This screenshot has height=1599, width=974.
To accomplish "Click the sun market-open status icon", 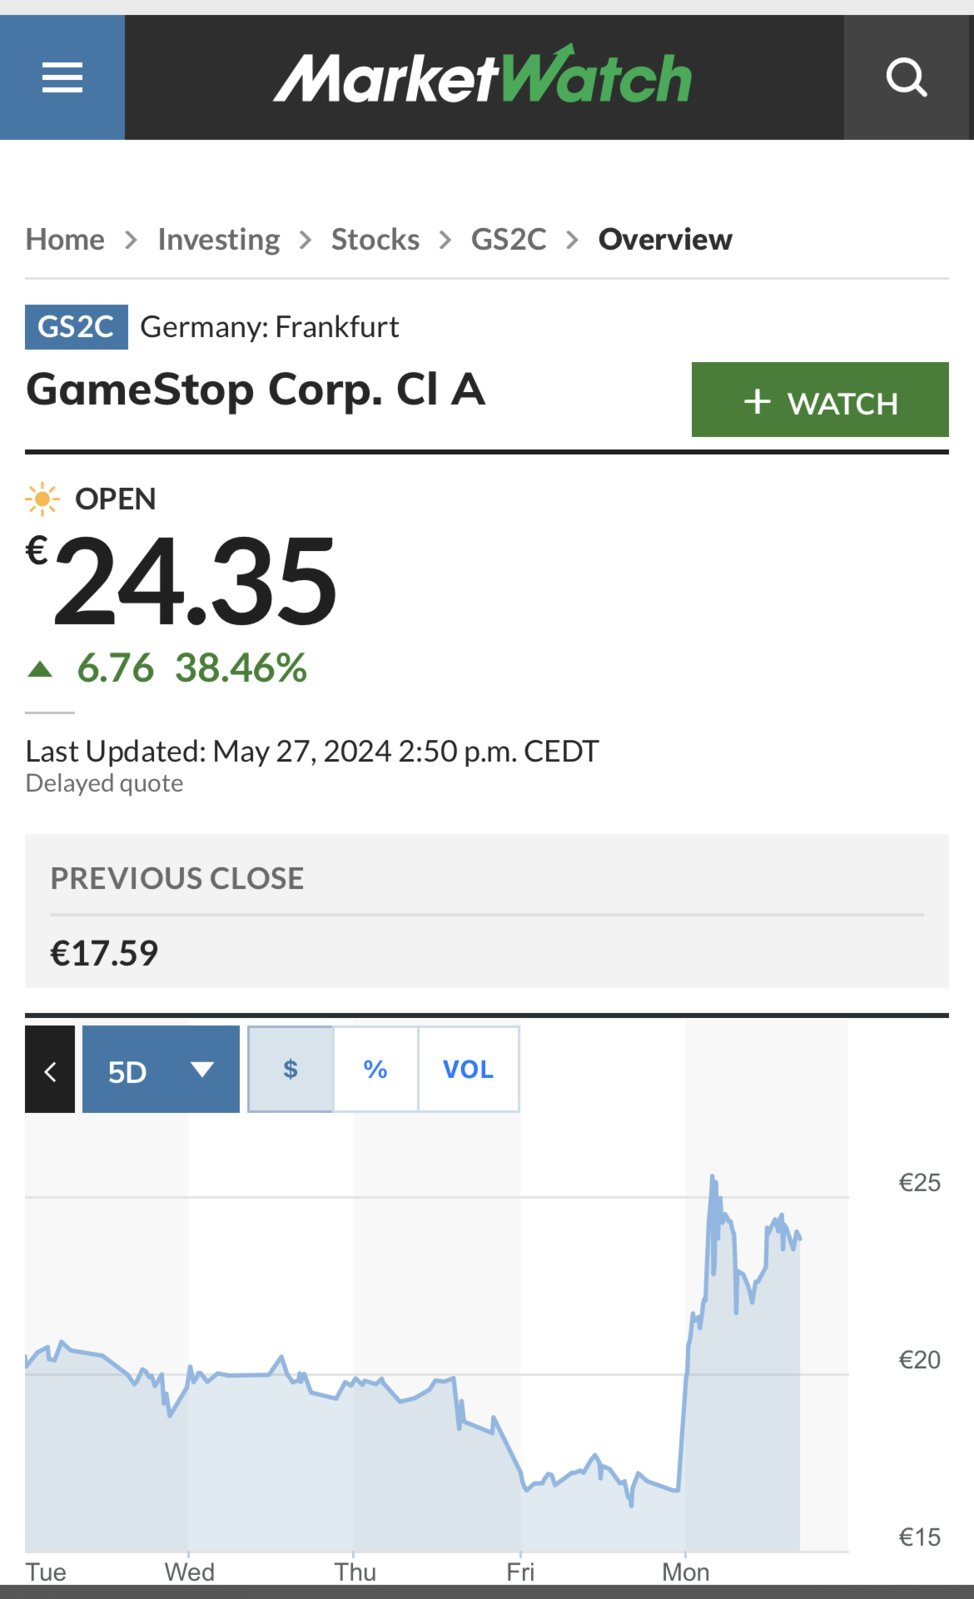I will [42, 498].
